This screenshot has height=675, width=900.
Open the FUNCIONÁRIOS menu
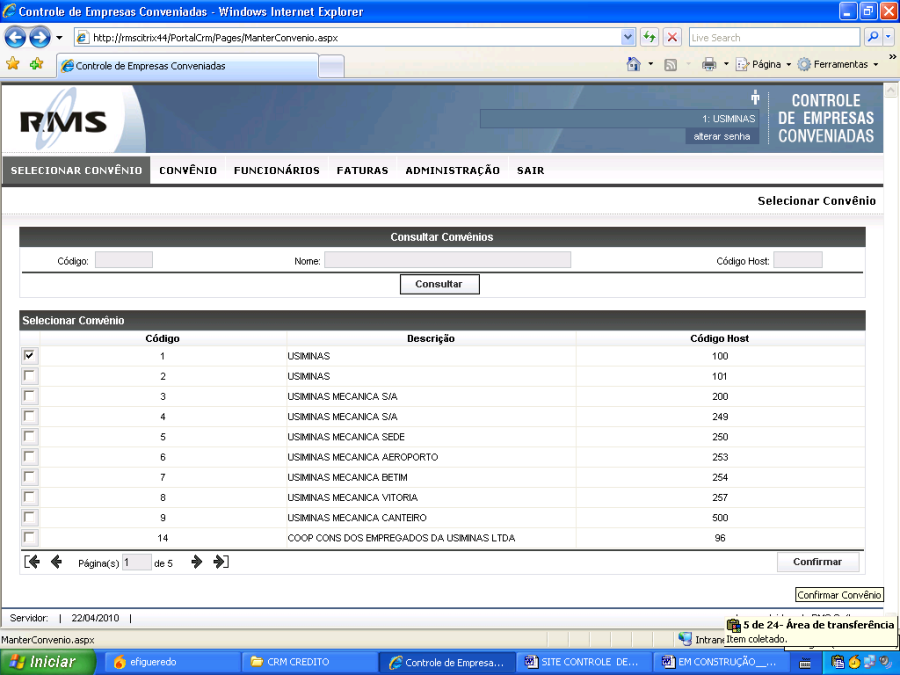tap(277, 170)
